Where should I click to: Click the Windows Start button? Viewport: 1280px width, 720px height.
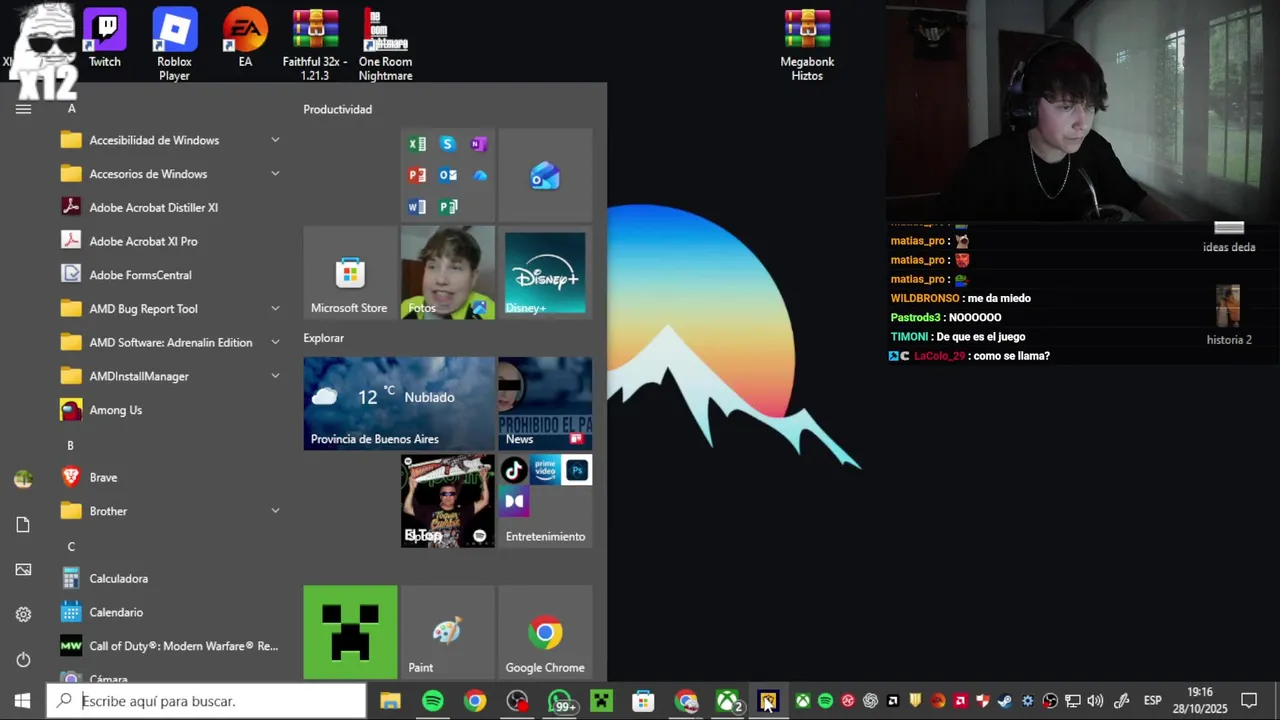point(23,701)
